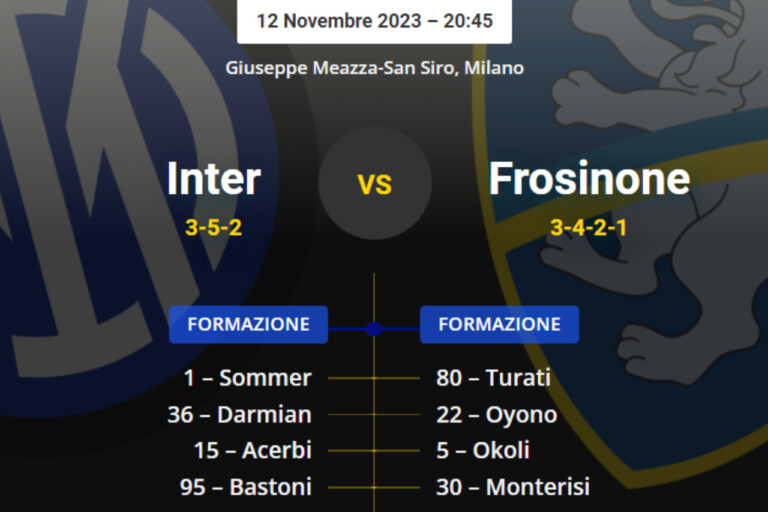
Task: Click the Frosinone team name
Action: (x=589, y=179)
